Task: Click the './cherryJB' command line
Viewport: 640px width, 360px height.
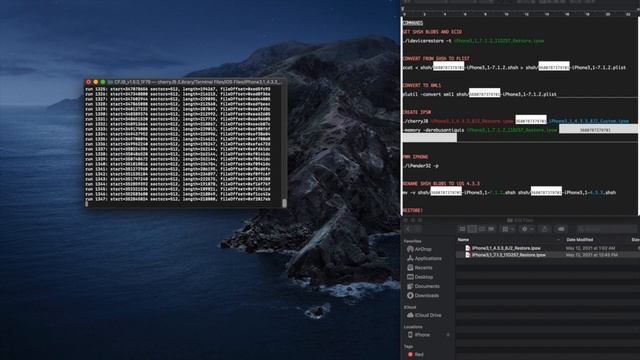Action: (516, 121)
